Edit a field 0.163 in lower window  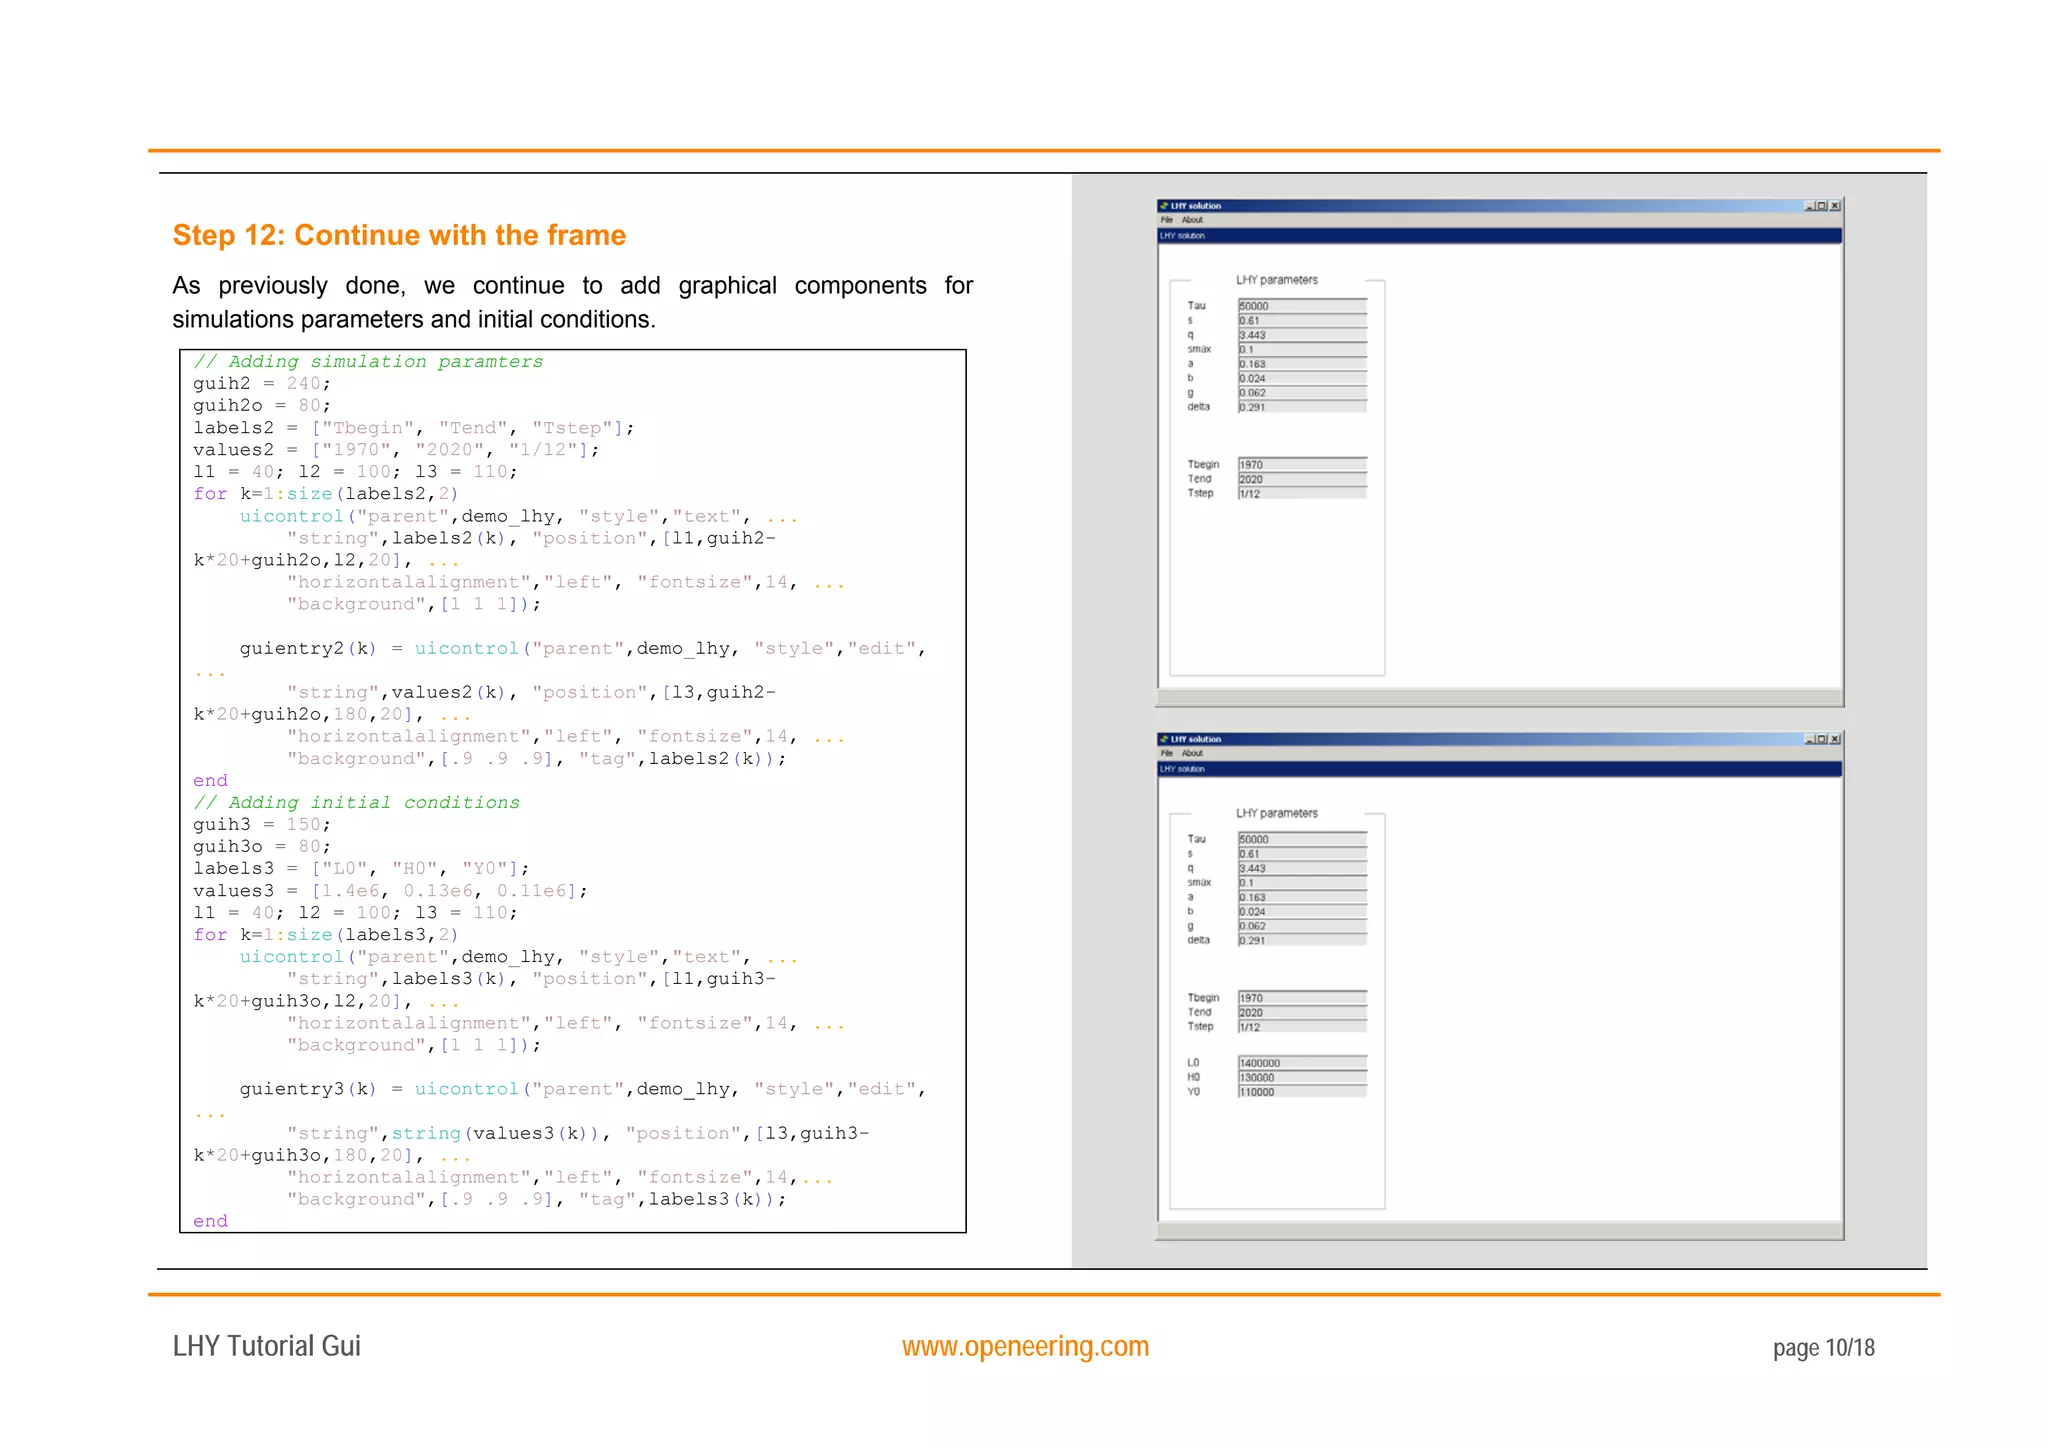[1302, 897]
